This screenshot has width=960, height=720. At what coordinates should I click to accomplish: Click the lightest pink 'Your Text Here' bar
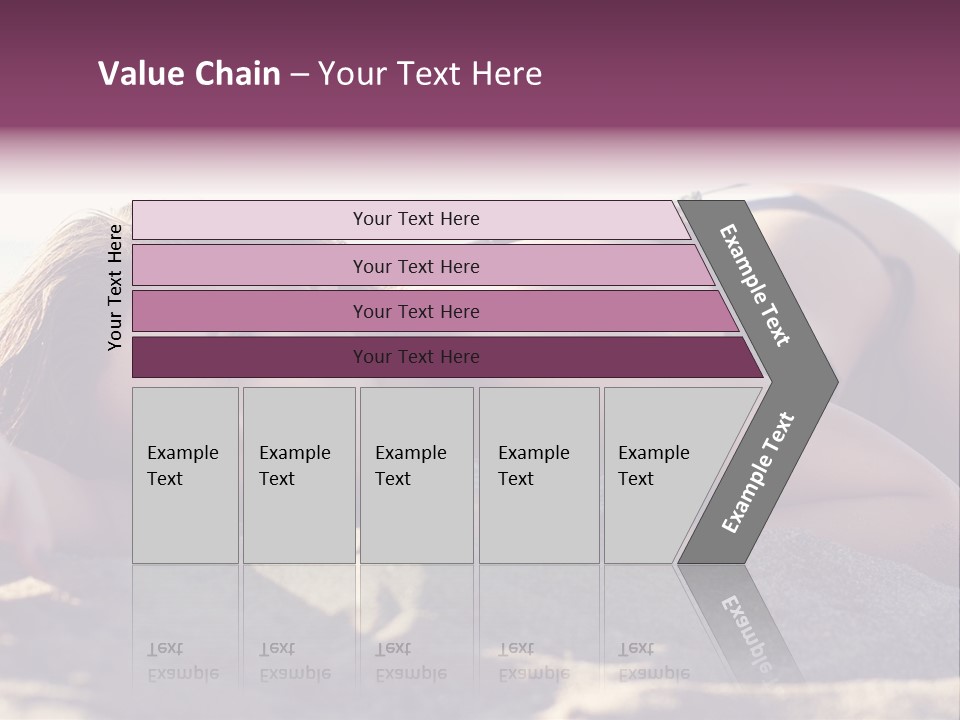[411, 220]
